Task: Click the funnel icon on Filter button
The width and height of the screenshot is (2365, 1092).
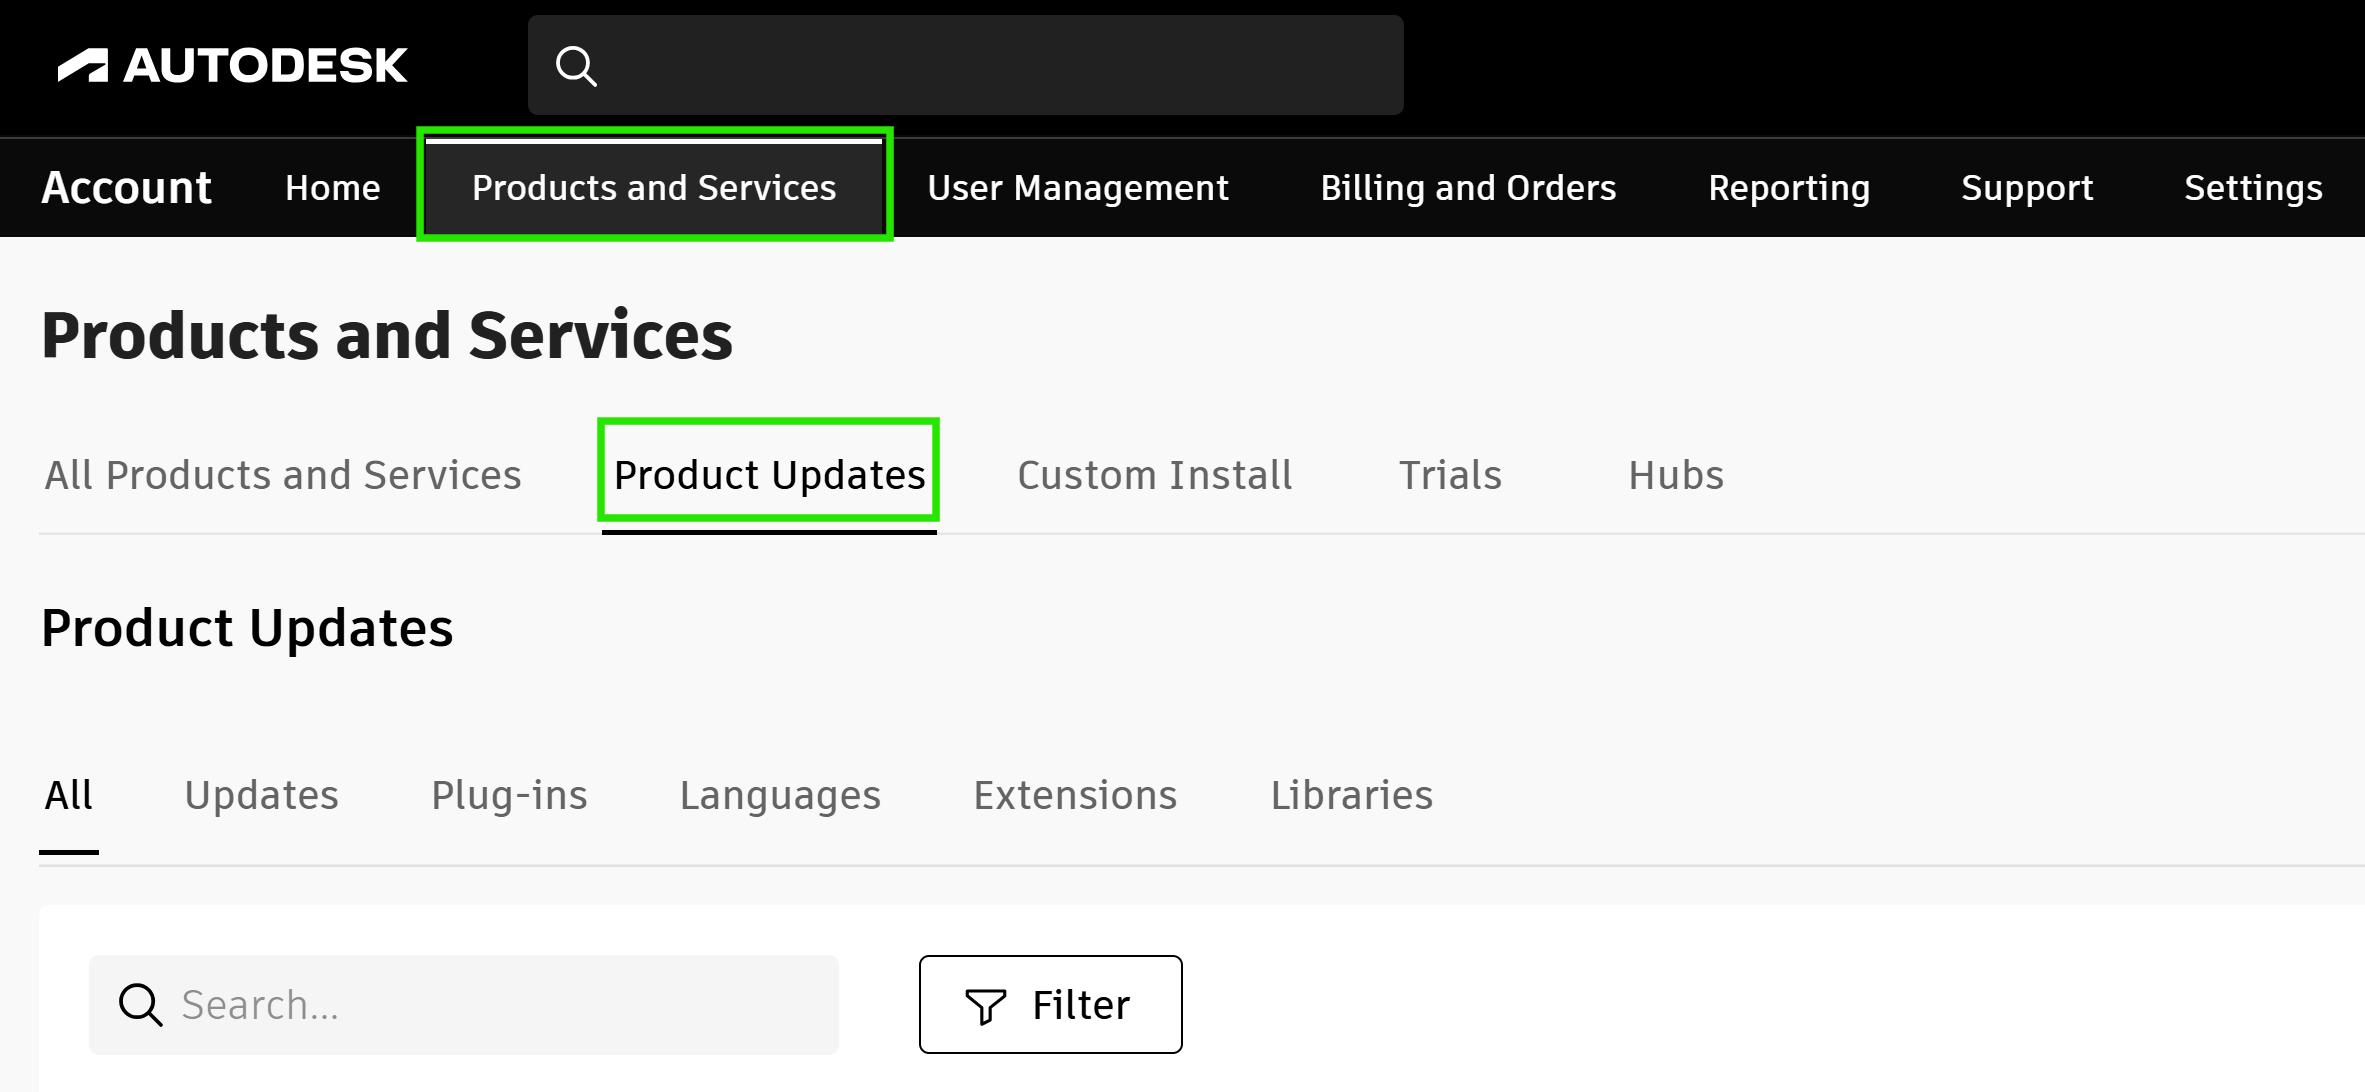Action: click(x=985, y=1005)
